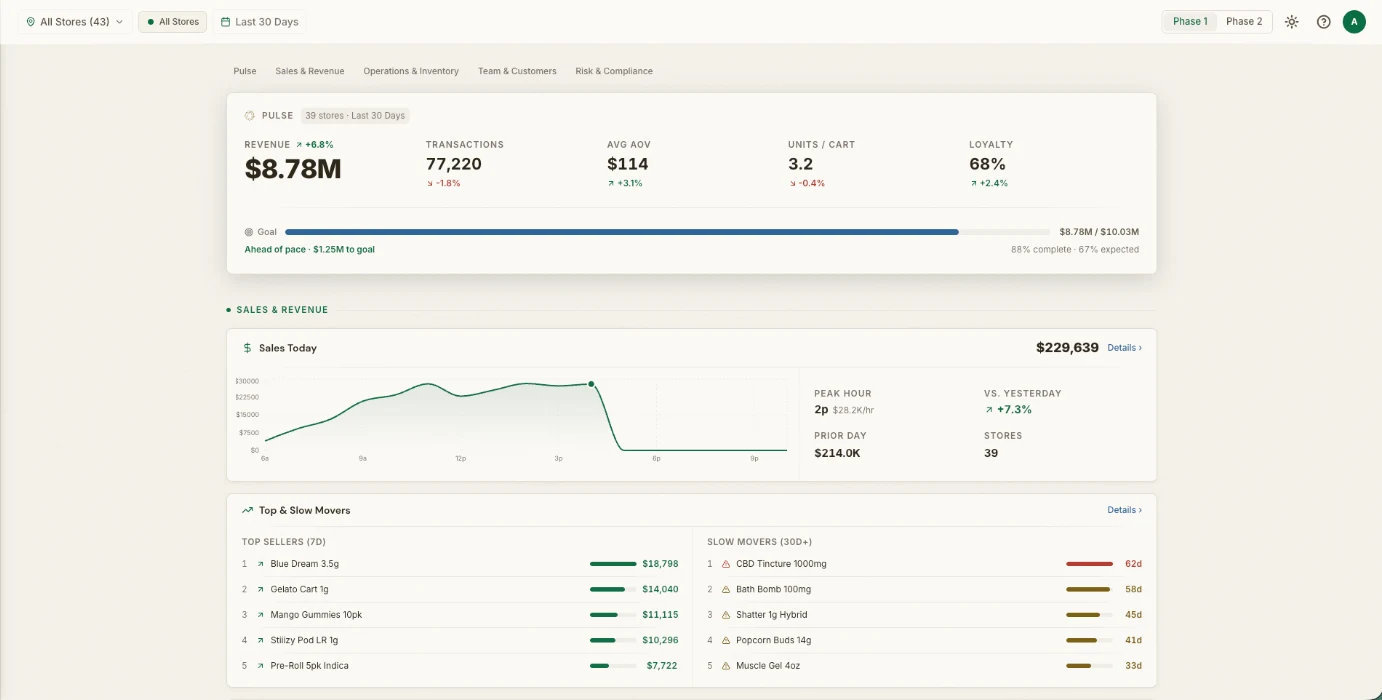1382x700 pixels.
Task: Select the Pre-Roll 5pk Indica row name
Action: [x=309, y=666]
